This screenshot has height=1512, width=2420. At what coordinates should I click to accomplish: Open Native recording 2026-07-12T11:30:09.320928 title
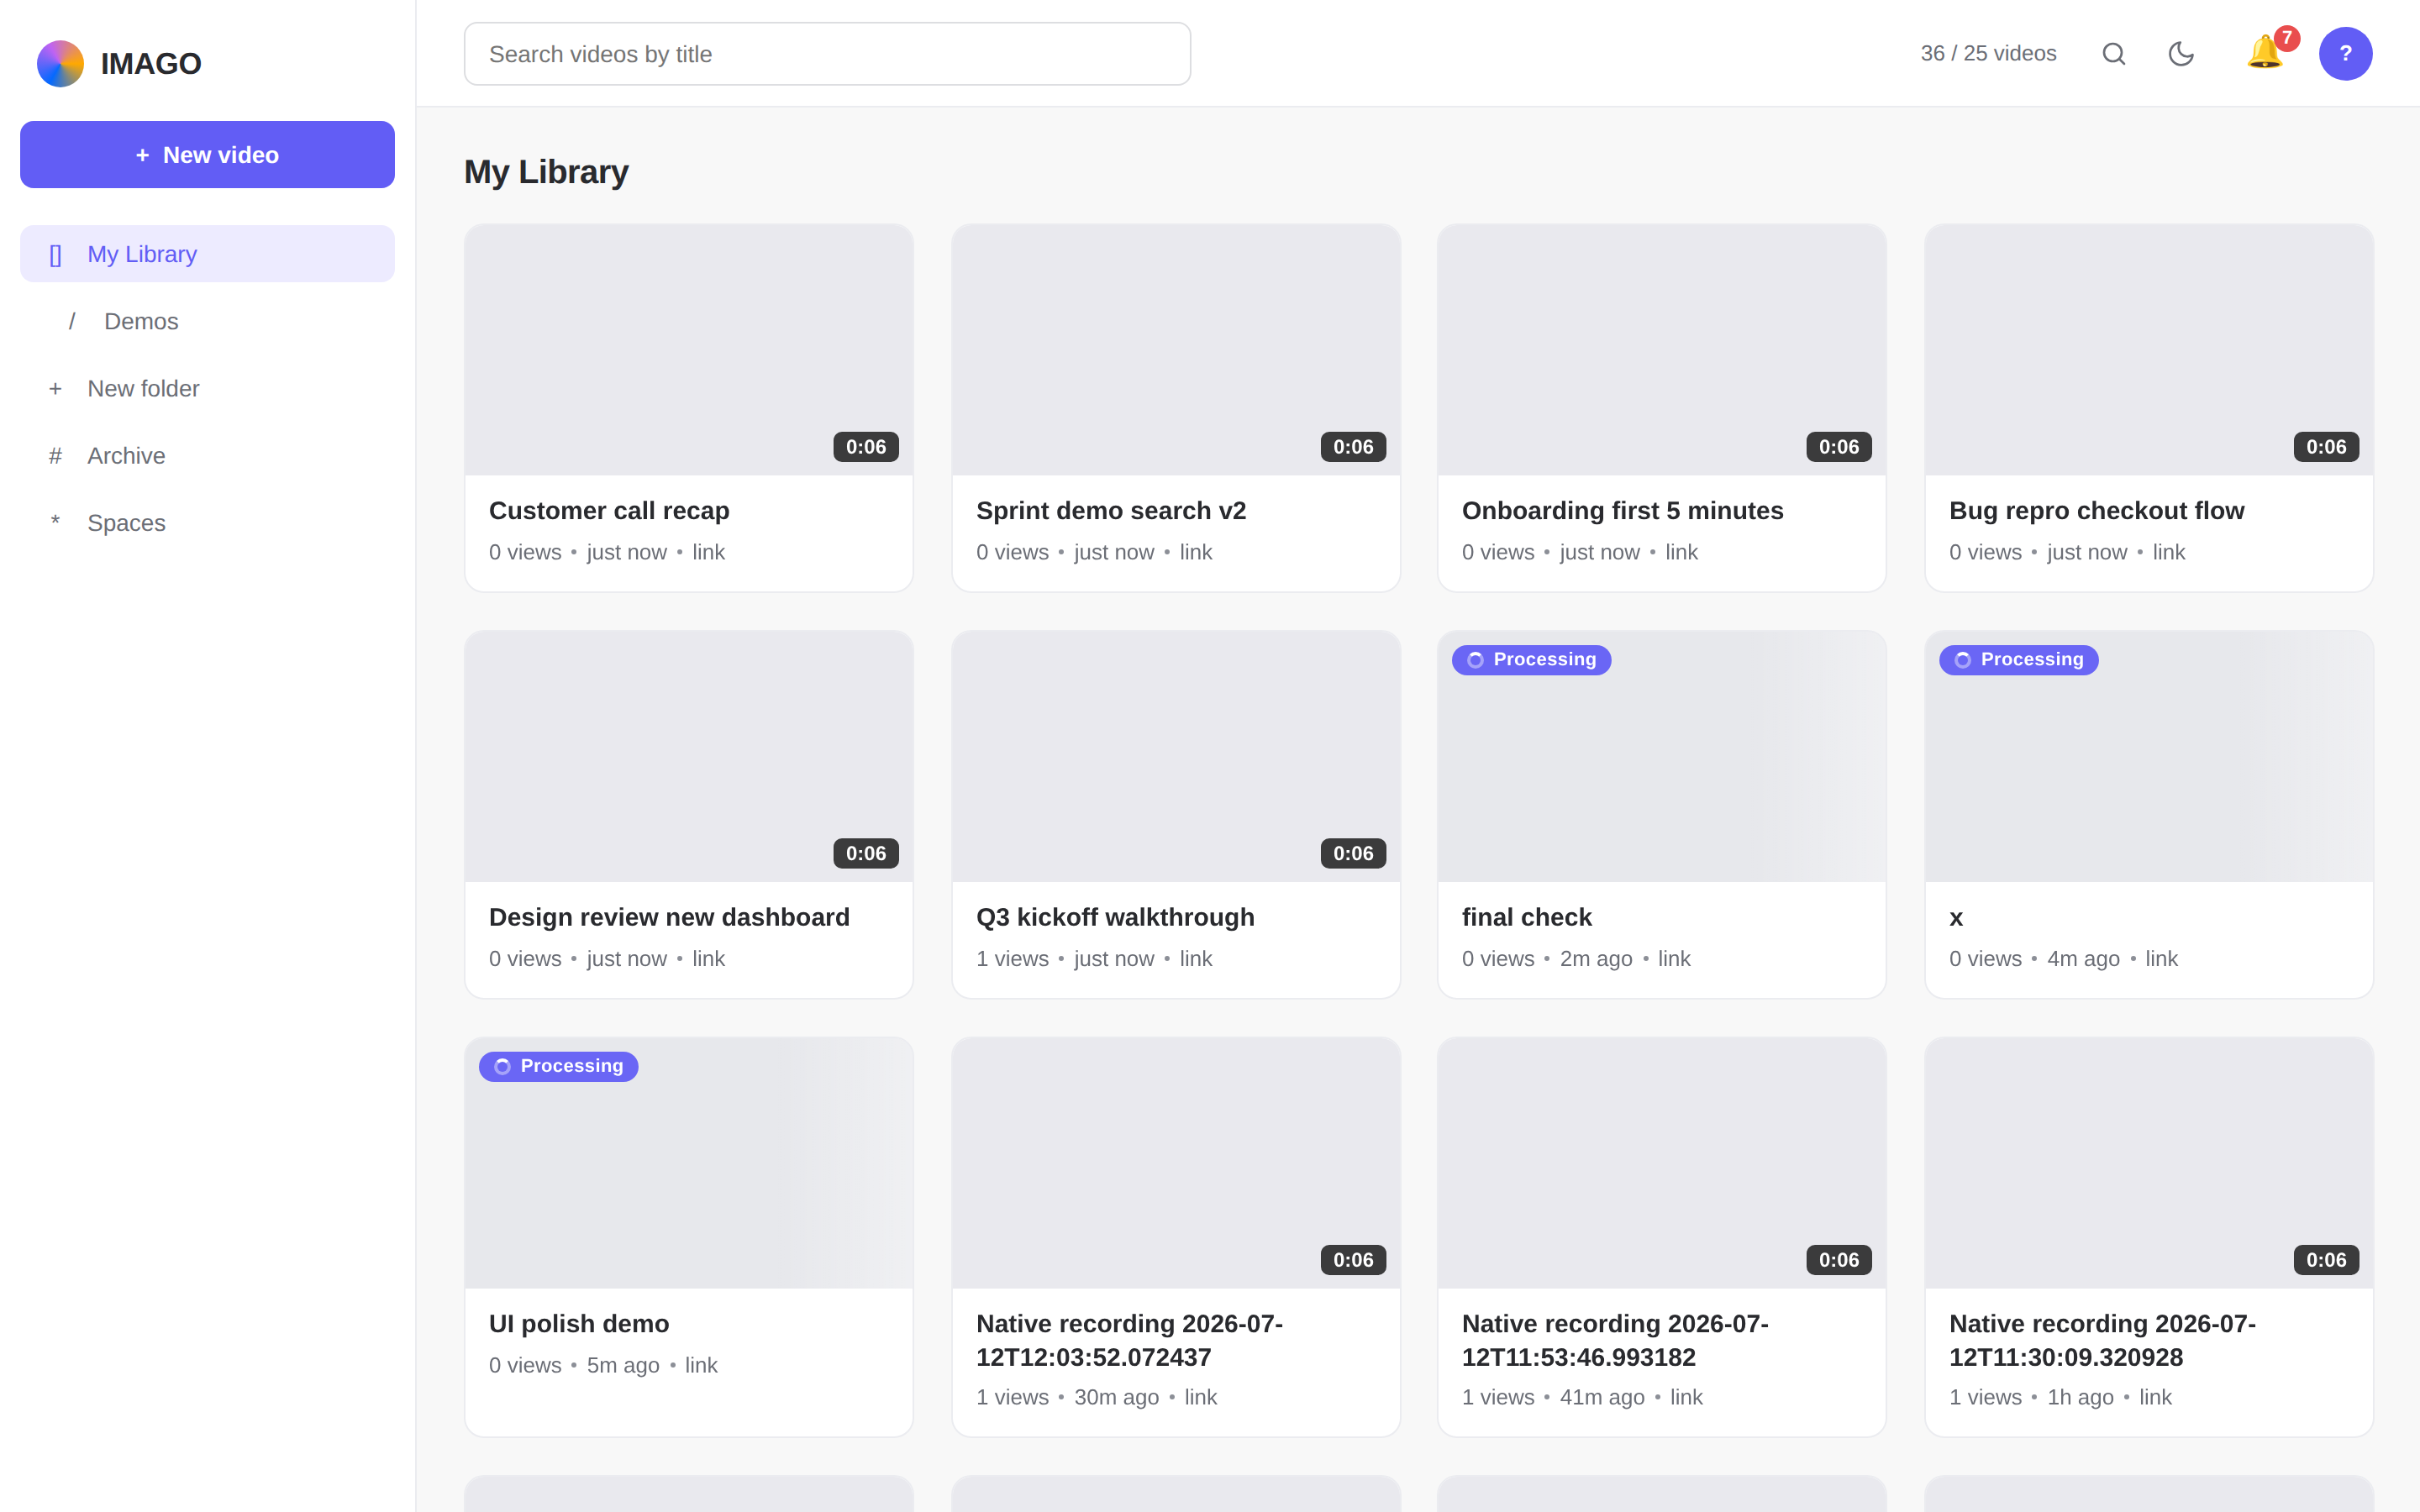2102,1340
